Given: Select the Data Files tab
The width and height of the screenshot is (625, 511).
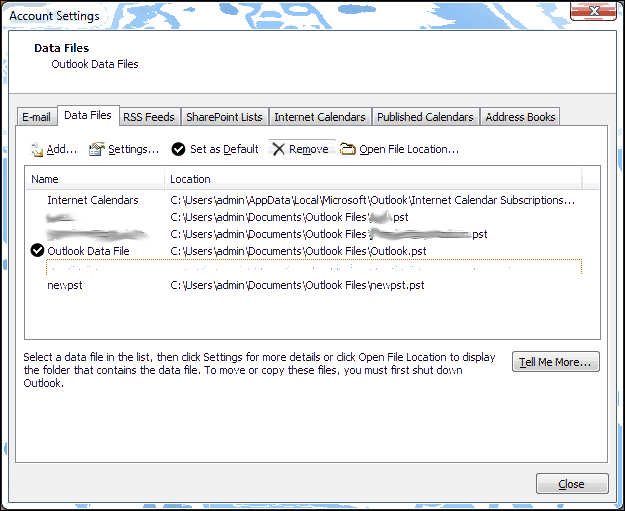Looking at the screenshot, I should coord(88,116).
